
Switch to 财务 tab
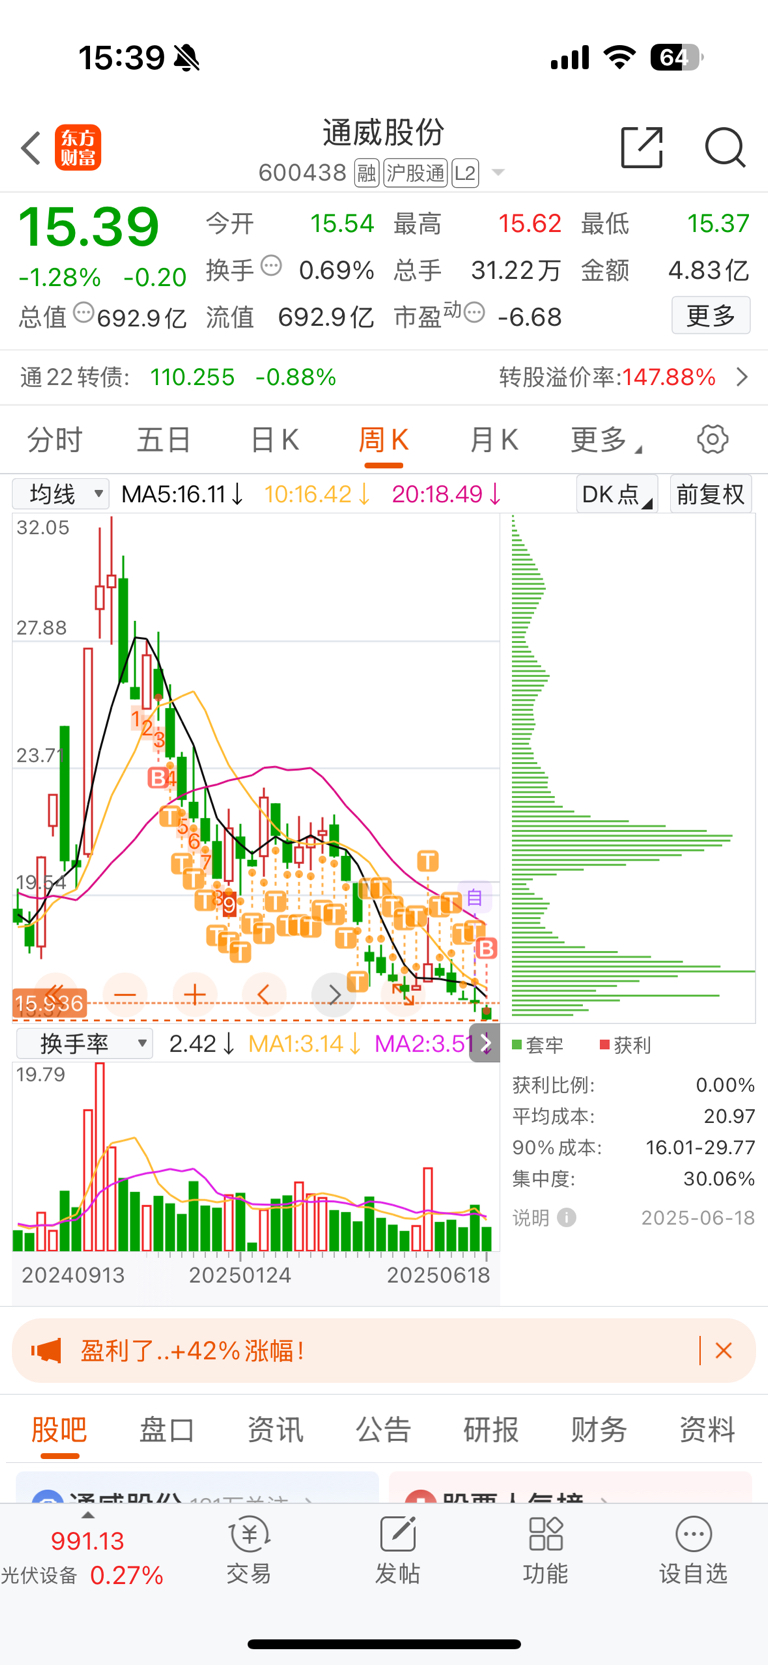coord(599,1430)
